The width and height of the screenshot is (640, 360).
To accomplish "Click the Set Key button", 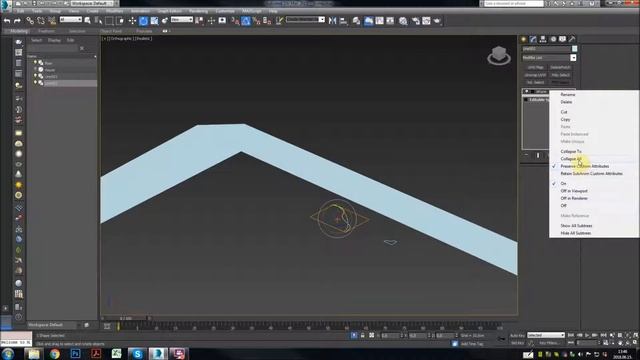I will pyautogui.click(x=517, y=343).
